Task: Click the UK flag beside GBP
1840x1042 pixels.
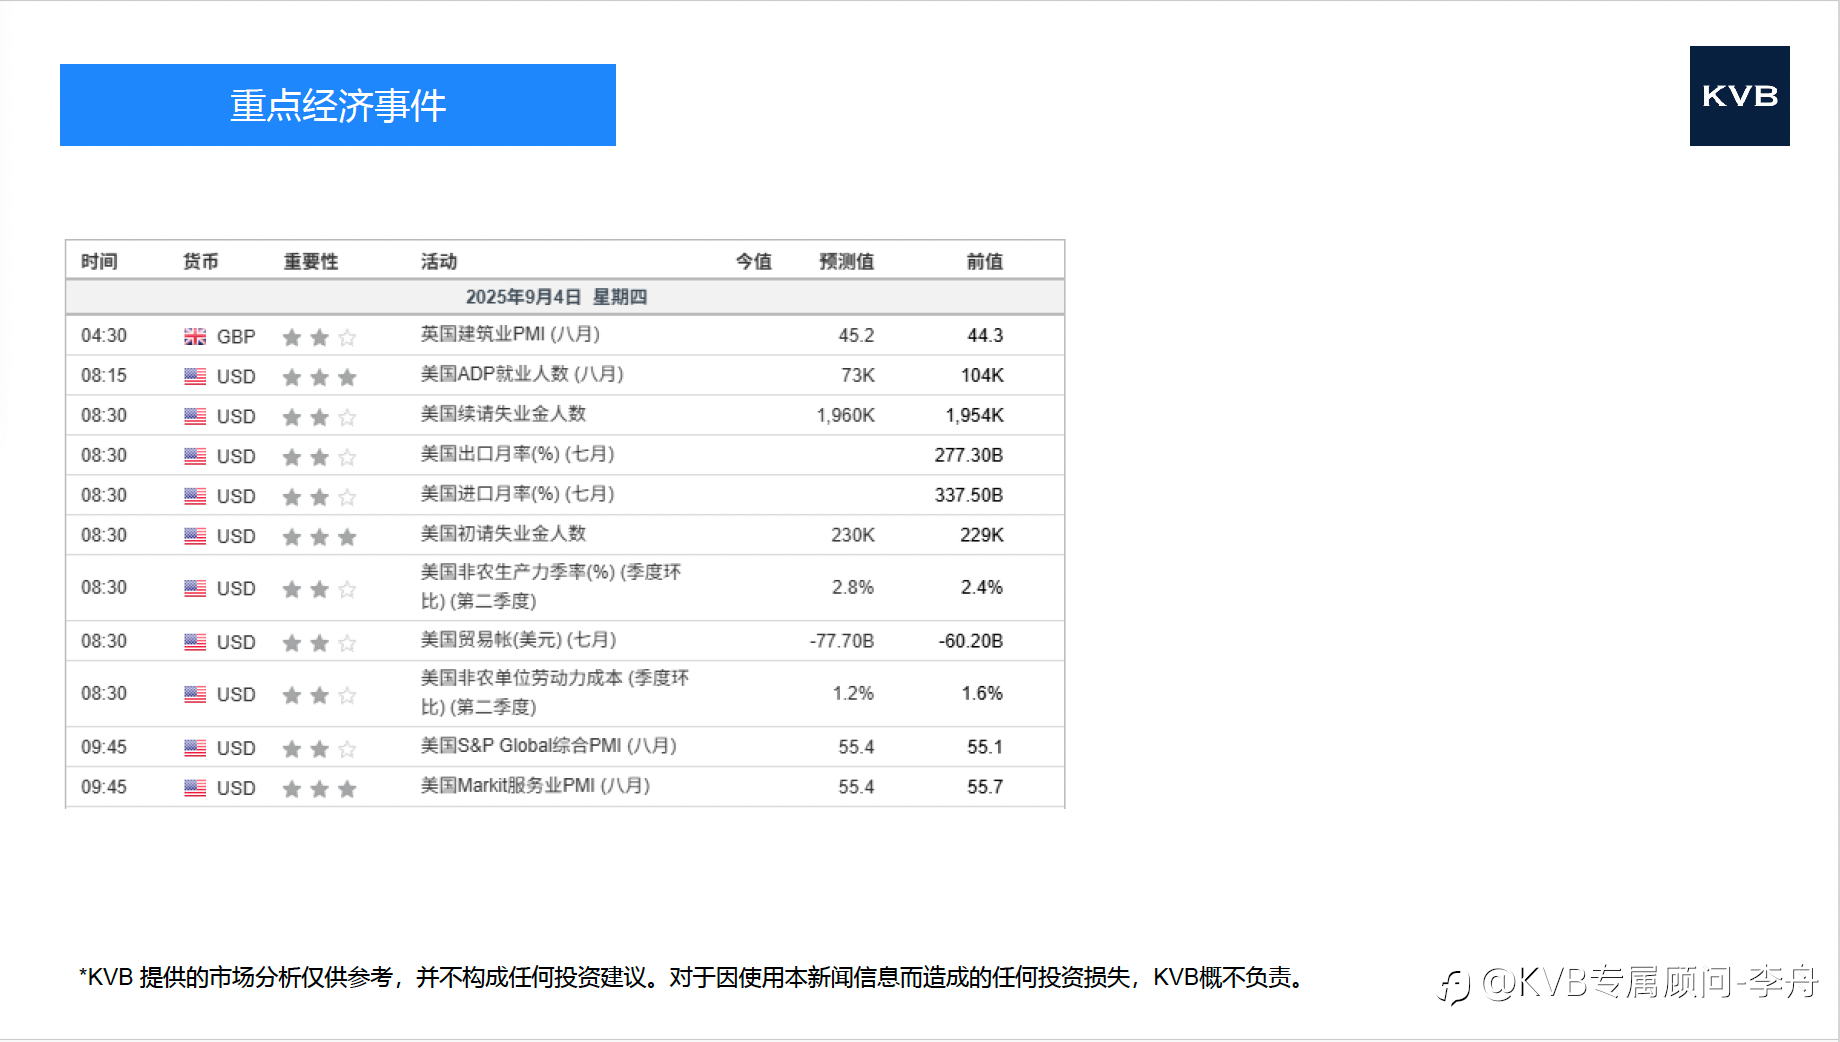Action: pos(195,337)
